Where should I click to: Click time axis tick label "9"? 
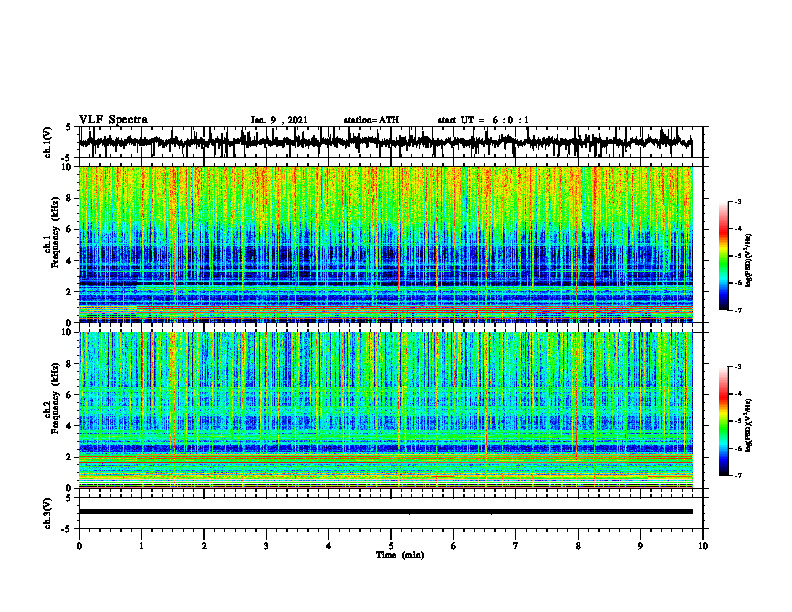[x=640, y=546]
